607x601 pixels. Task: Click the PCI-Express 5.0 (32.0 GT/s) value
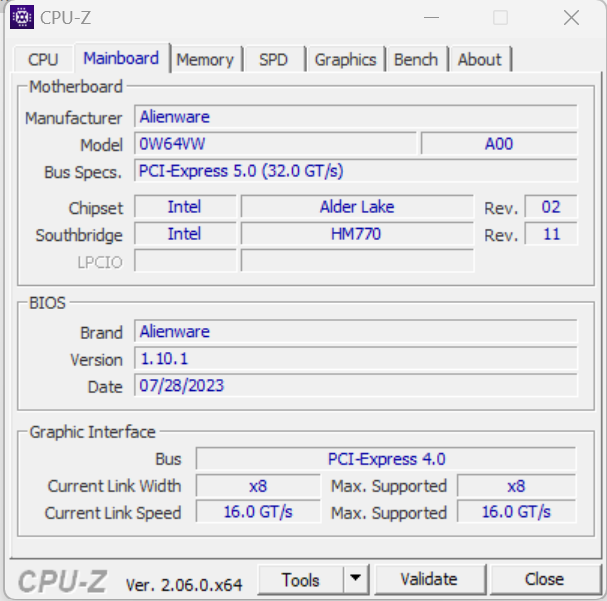point(355,171)
